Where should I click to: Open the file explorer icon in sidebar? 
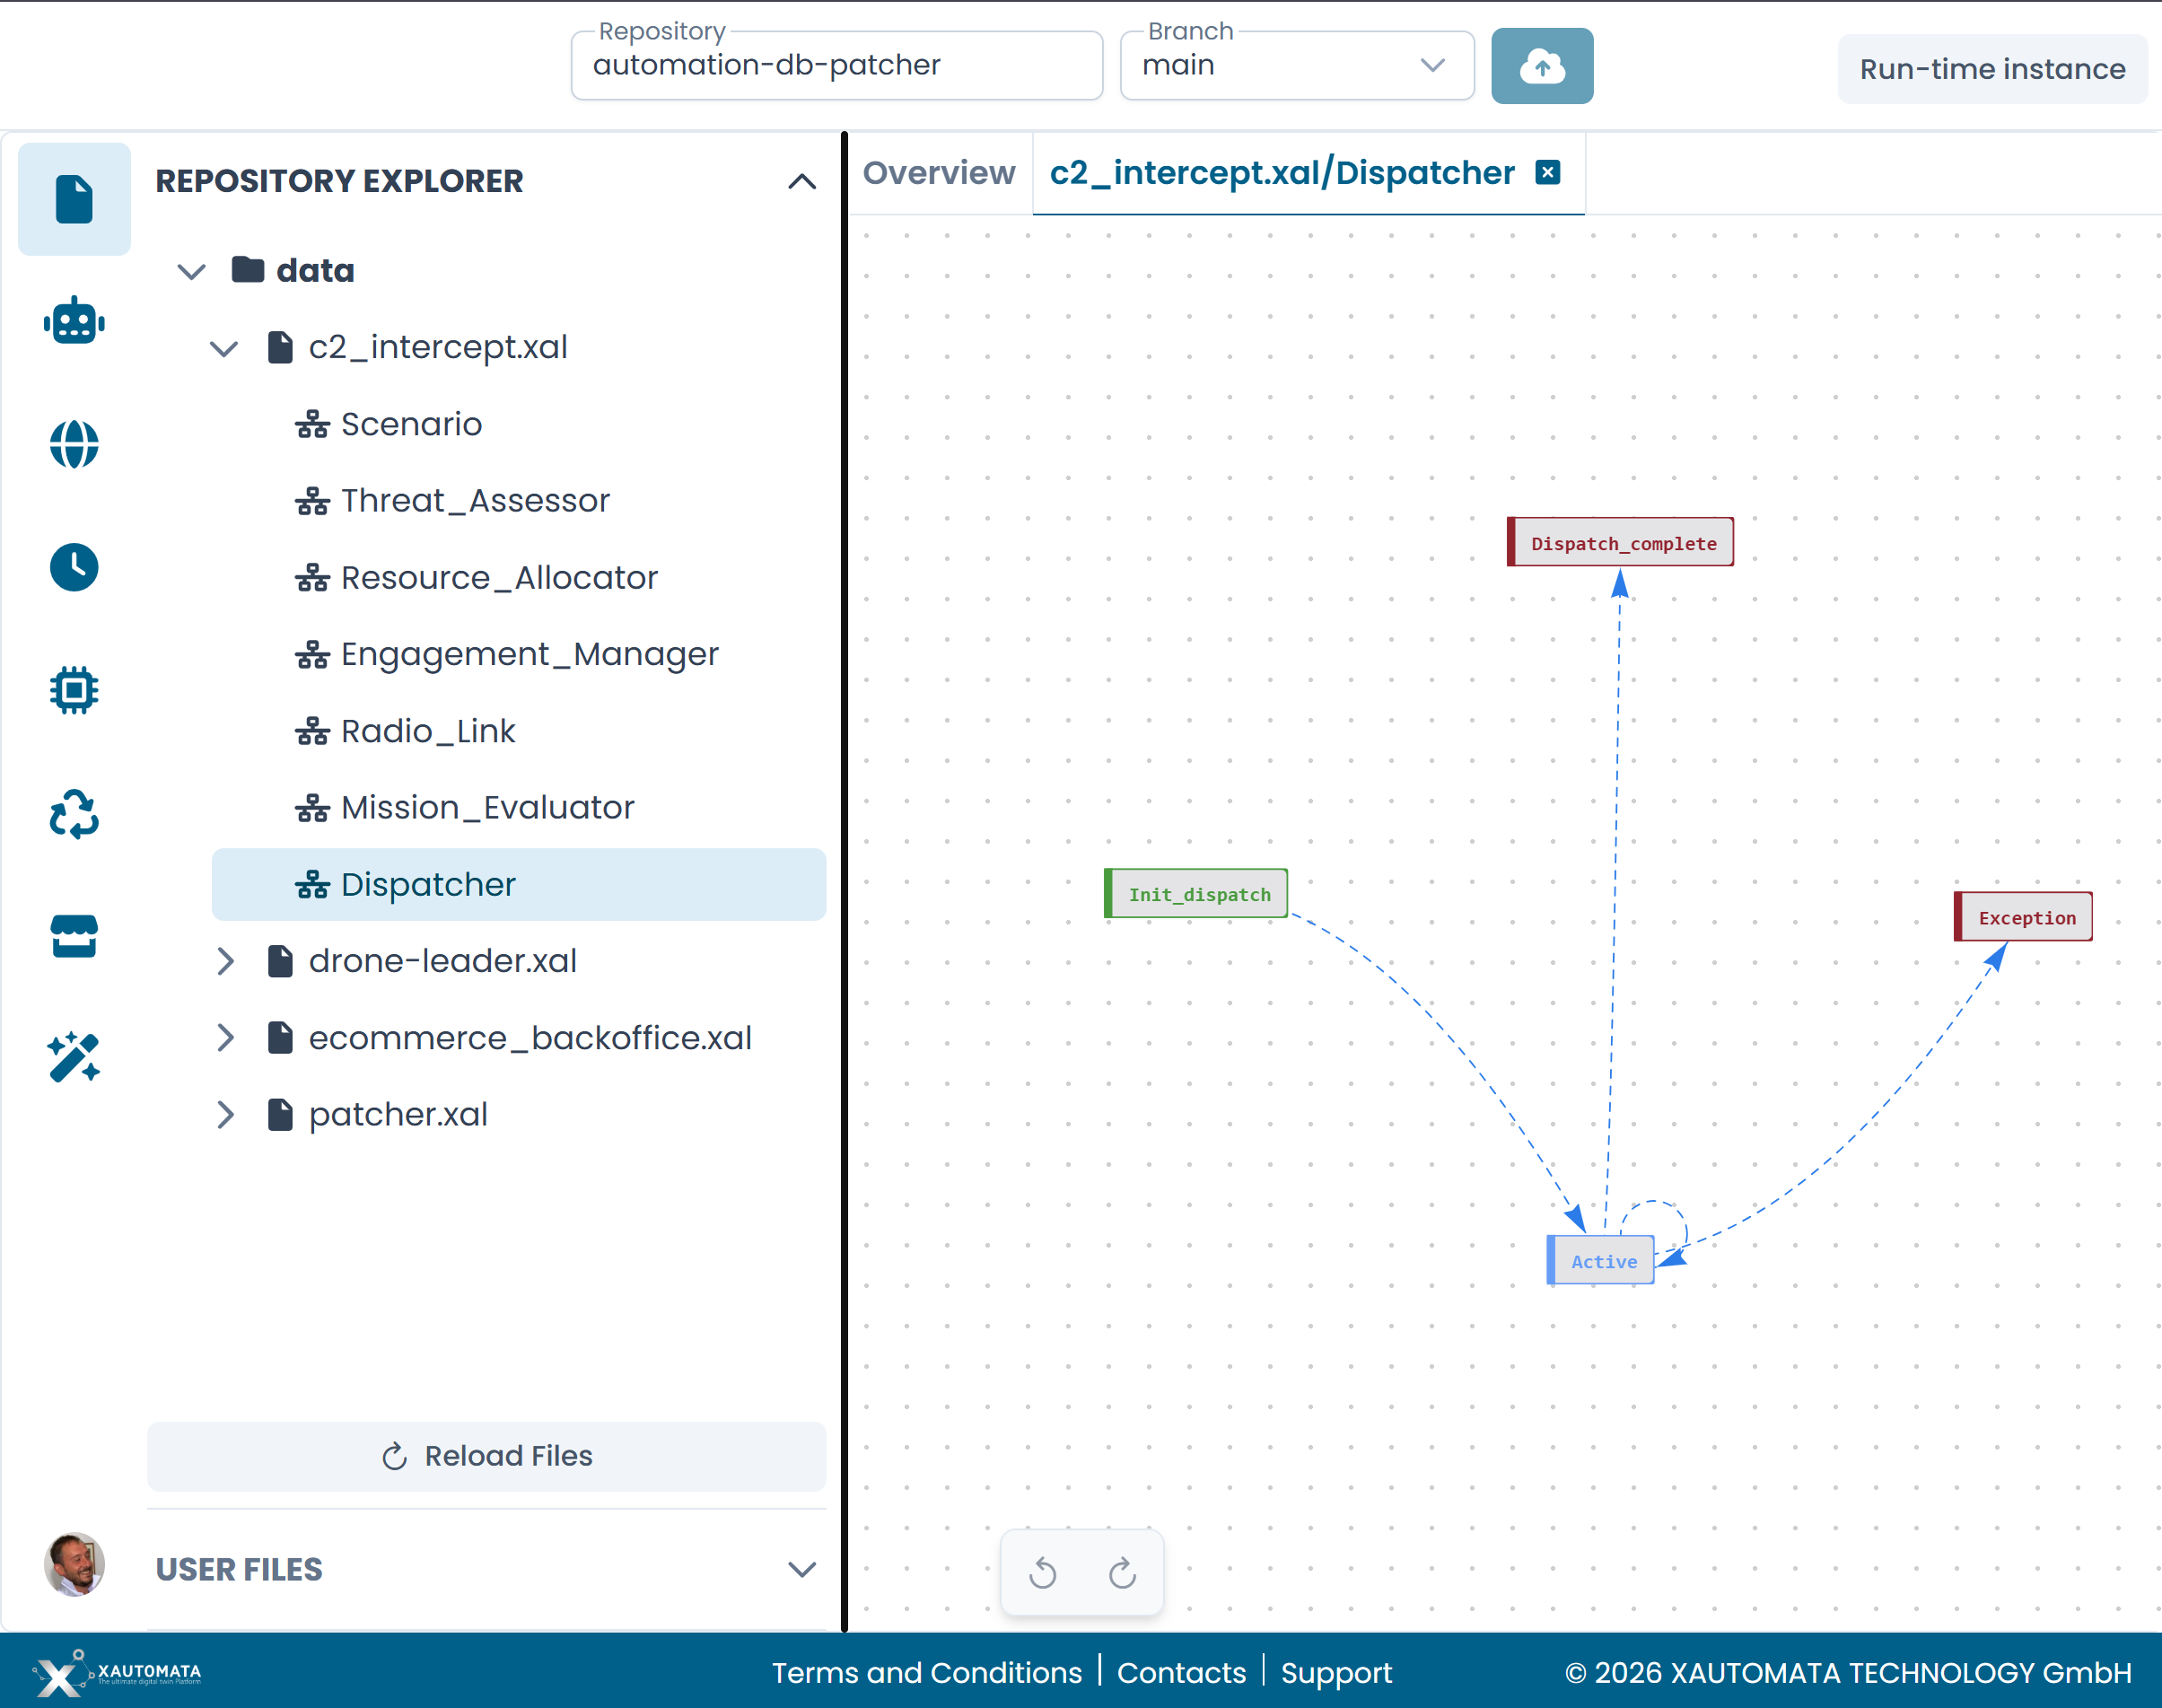click(74, 199)
